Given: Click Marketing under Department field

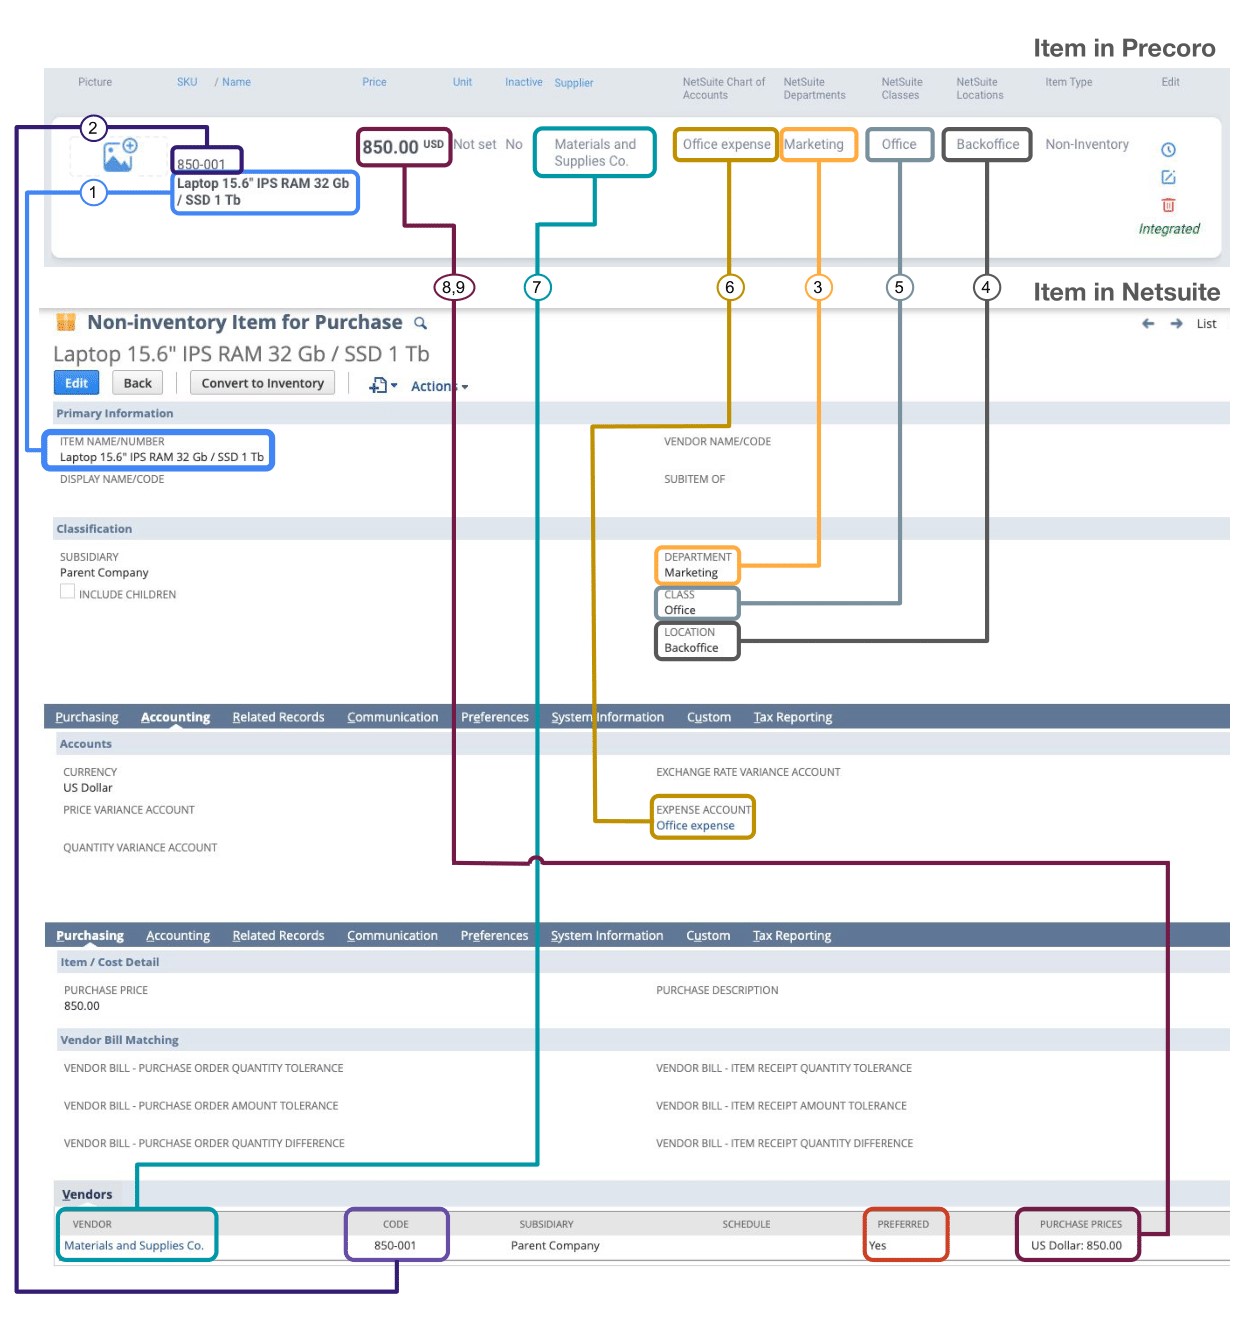Looking at the screenshot, I should pos(691,573).
